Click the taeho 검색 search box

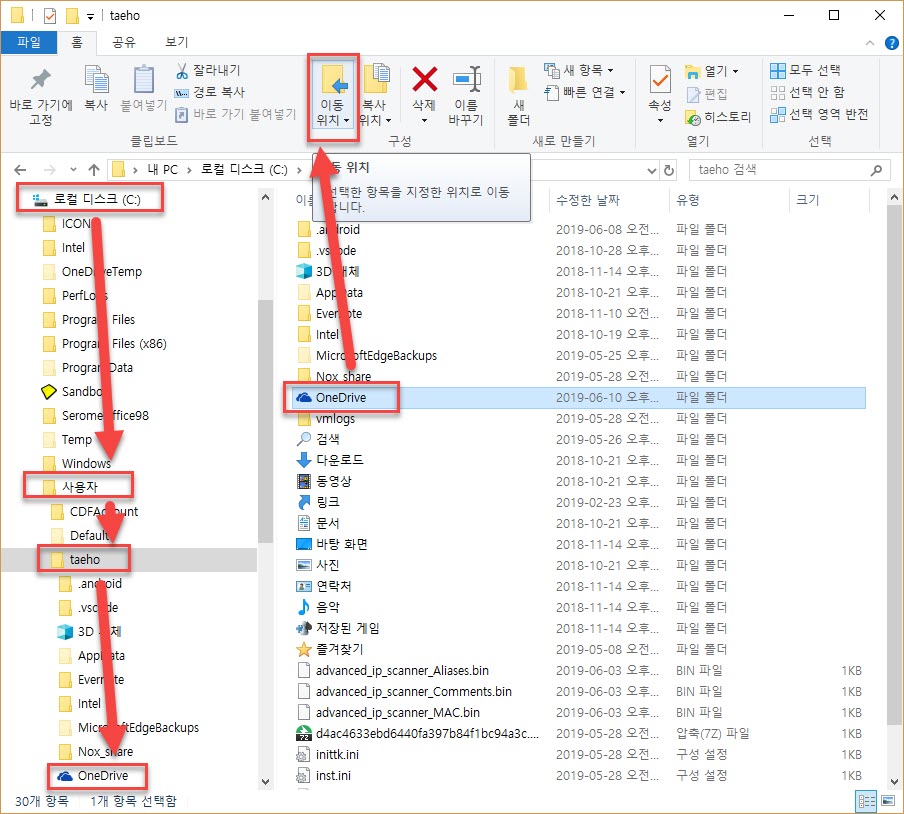click(780, 170)
